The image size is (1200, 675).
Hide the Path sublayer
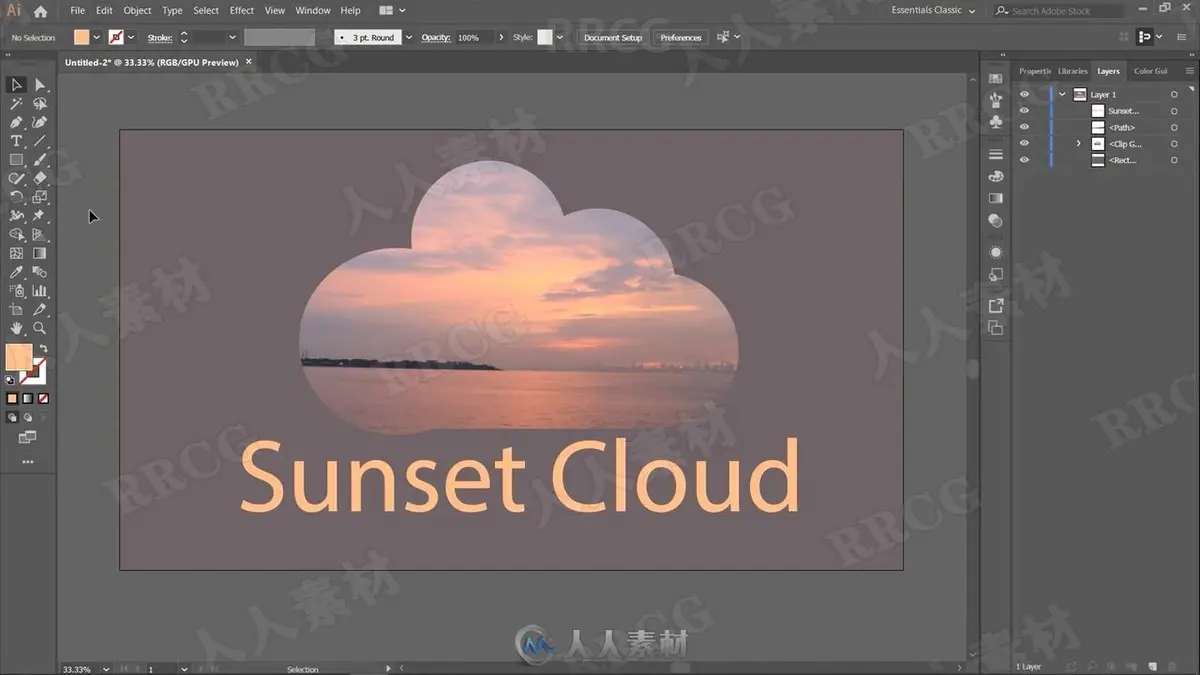(x=1024, y=127)
